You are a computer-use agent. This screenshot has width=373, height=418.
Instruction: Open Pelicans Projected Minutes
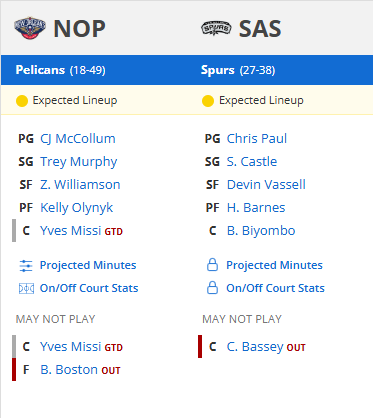pos(88,265)
